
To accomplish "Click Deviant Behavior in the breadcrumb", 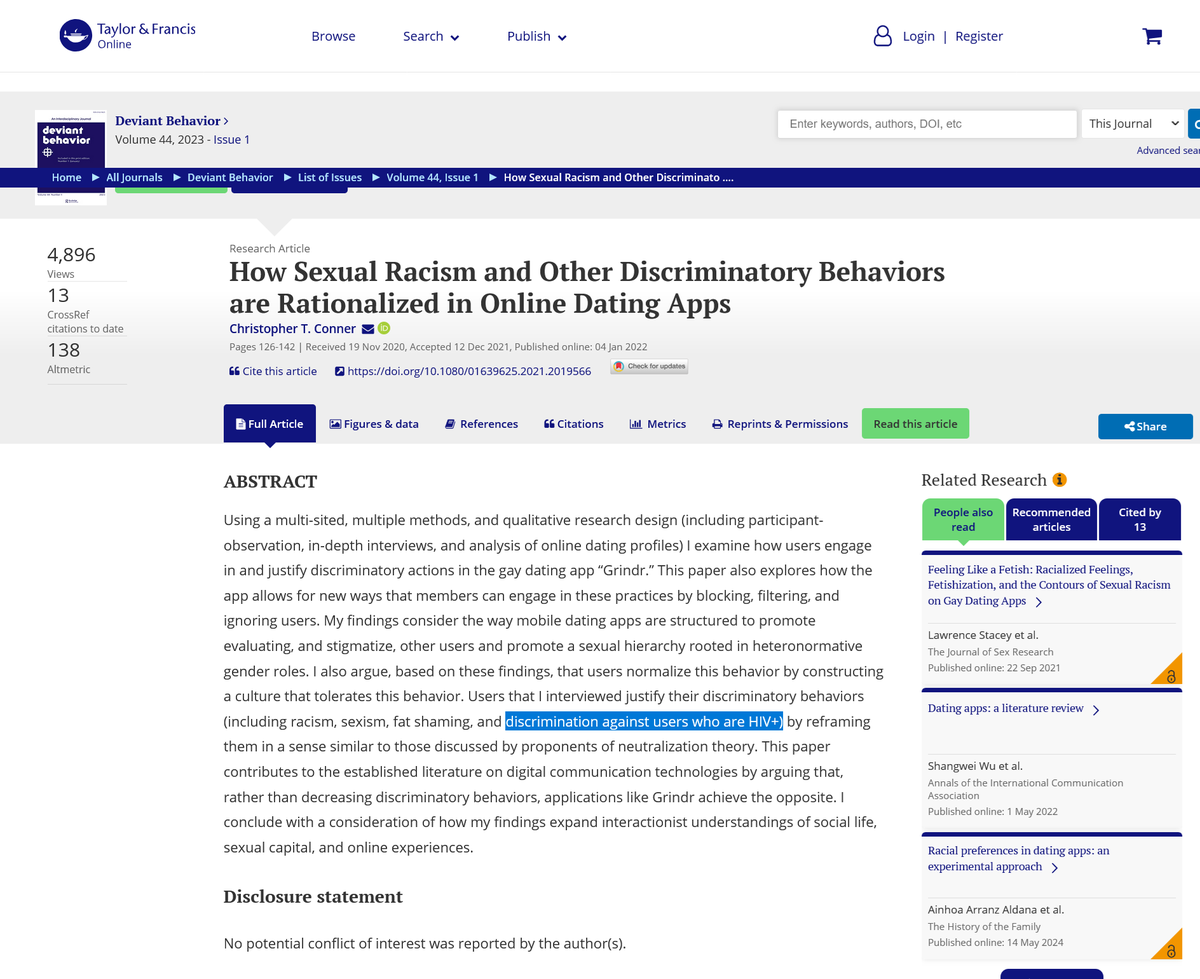I will click(x=230, y=177).
